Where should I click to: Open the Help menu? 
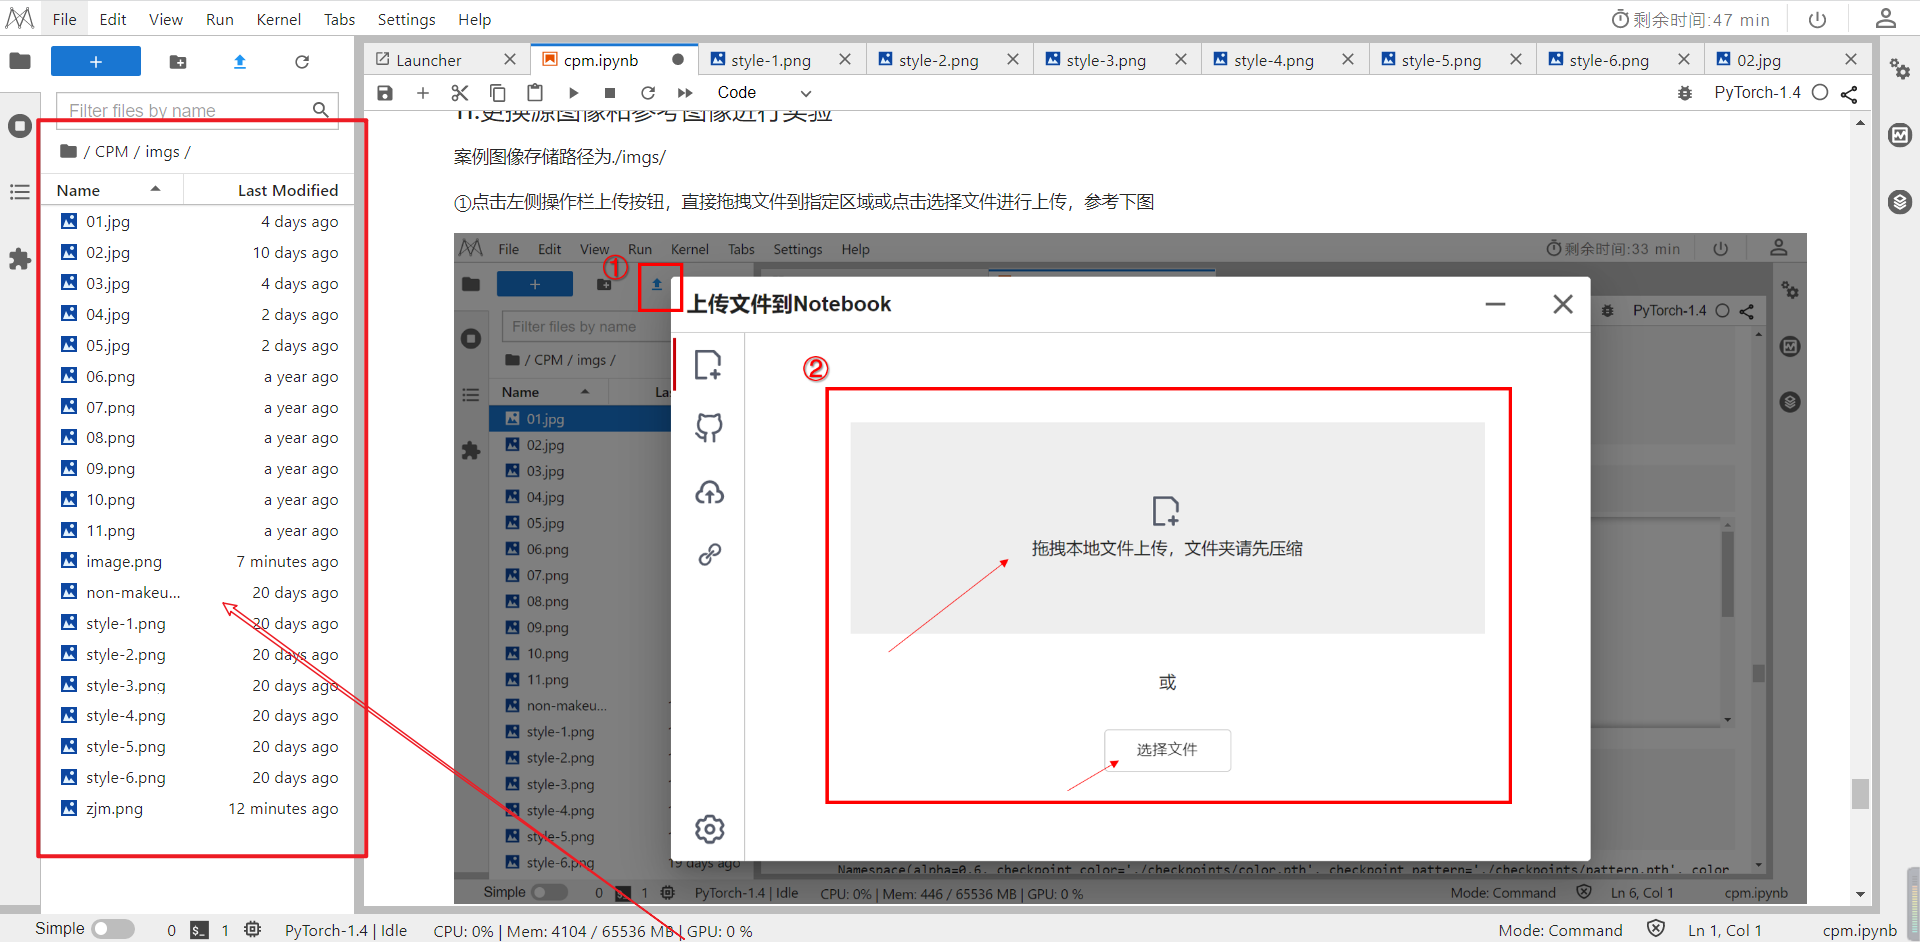point(475,19)
